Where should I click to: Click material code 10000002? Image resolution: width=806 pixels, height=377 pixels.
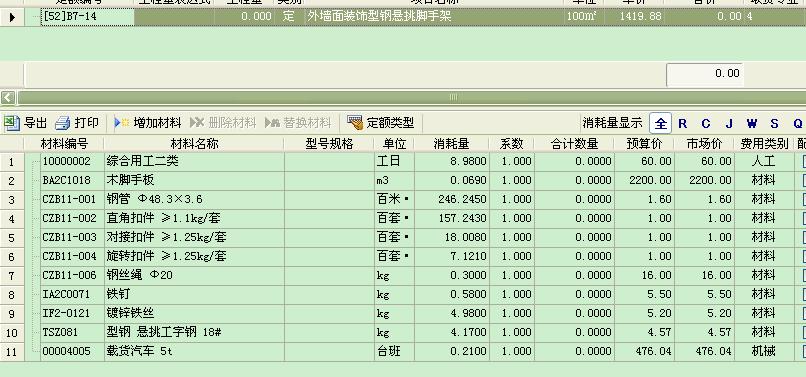click(66, 161)
